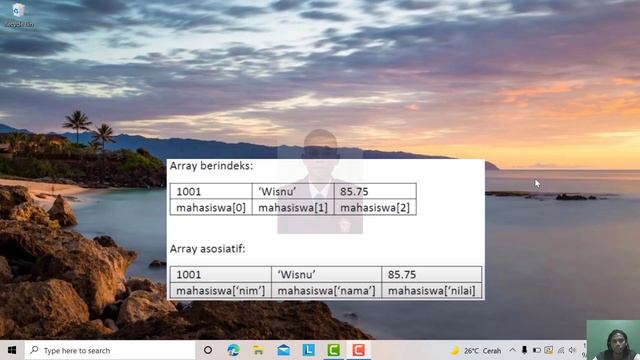Image resolution: width=640 pixels, height=360 pixels.
Task: Select cell 'mahasiswa[0]'
Action: [211, 208]
